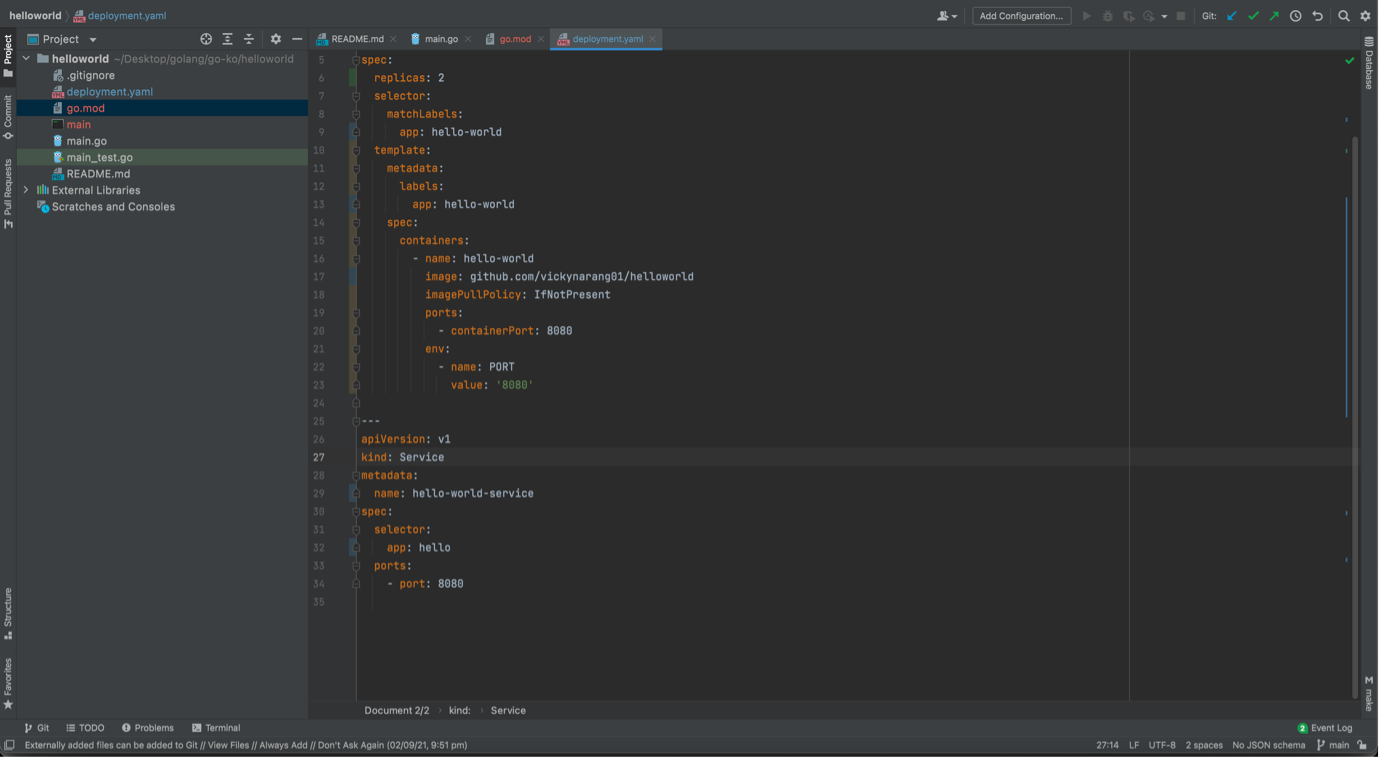Switch to the main.go editor tab
This screenshot has height=760, width=1381.
tap(440, 39)
